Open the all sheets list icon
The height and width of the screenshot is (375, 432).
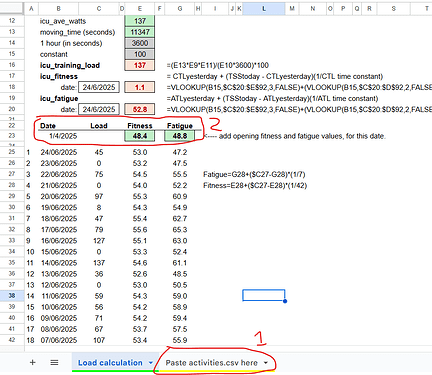[54, 362]
